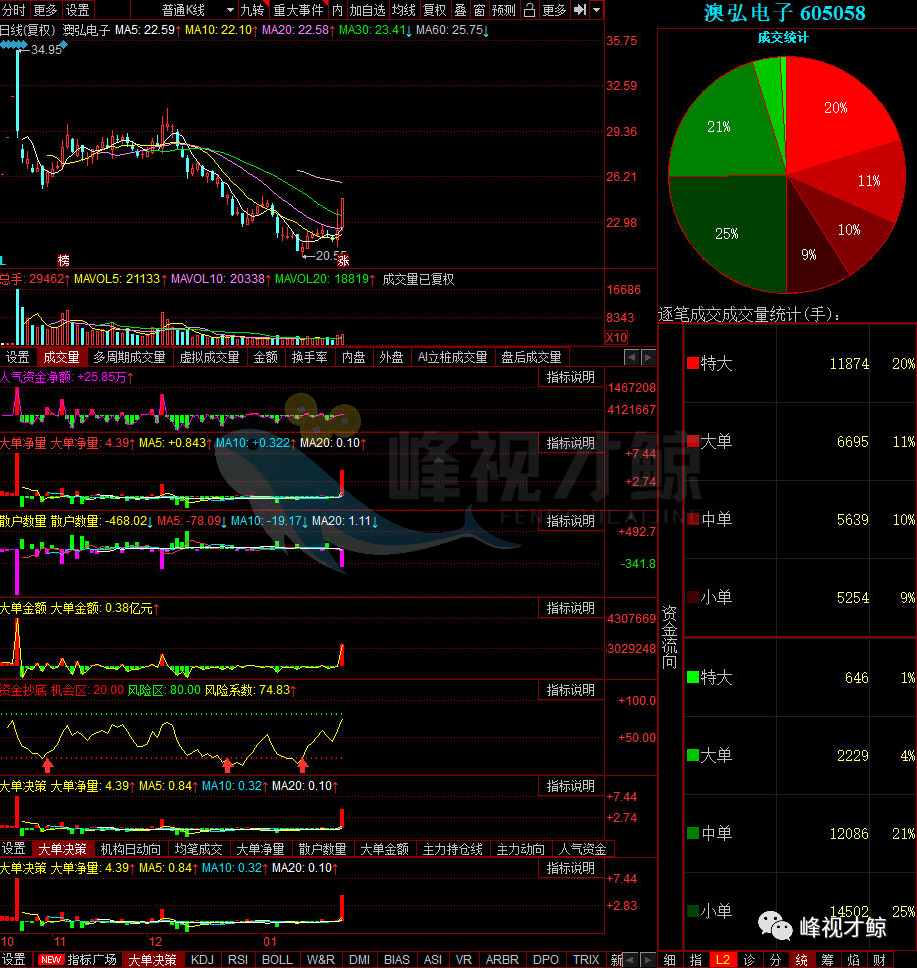Click the 焰 flame icon
Image resolution: width=917 pixels, height=968 pixels.
(x=853, y=960)
